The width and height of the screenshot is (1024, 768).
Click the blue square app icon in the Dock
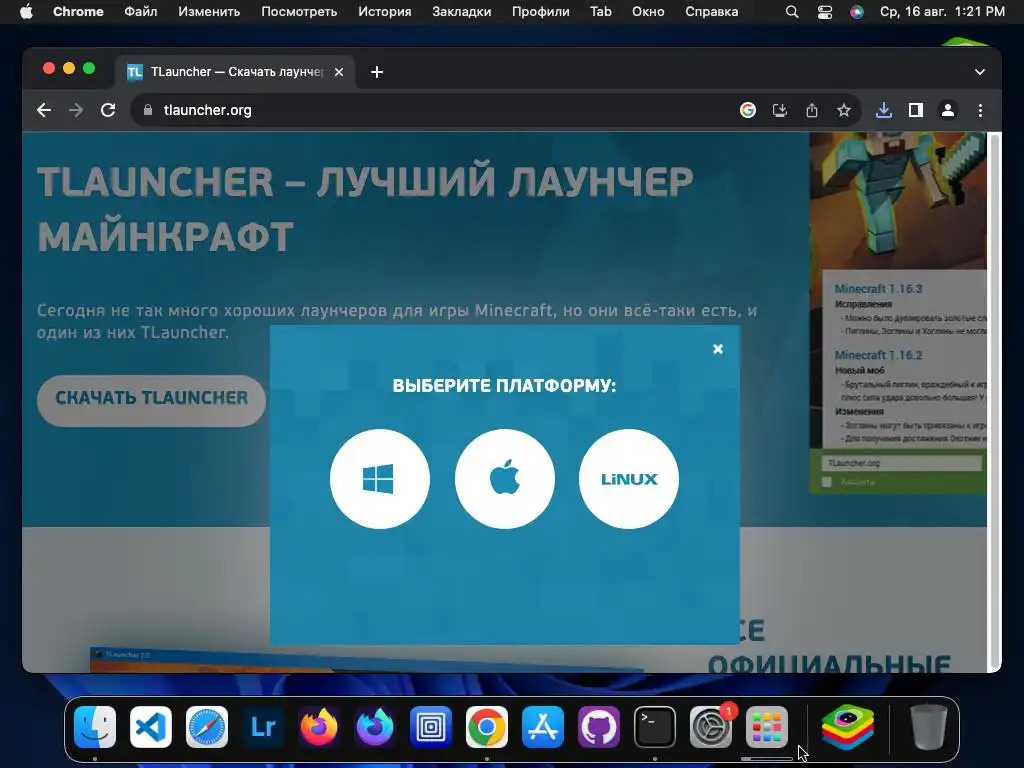pos(431,727)
